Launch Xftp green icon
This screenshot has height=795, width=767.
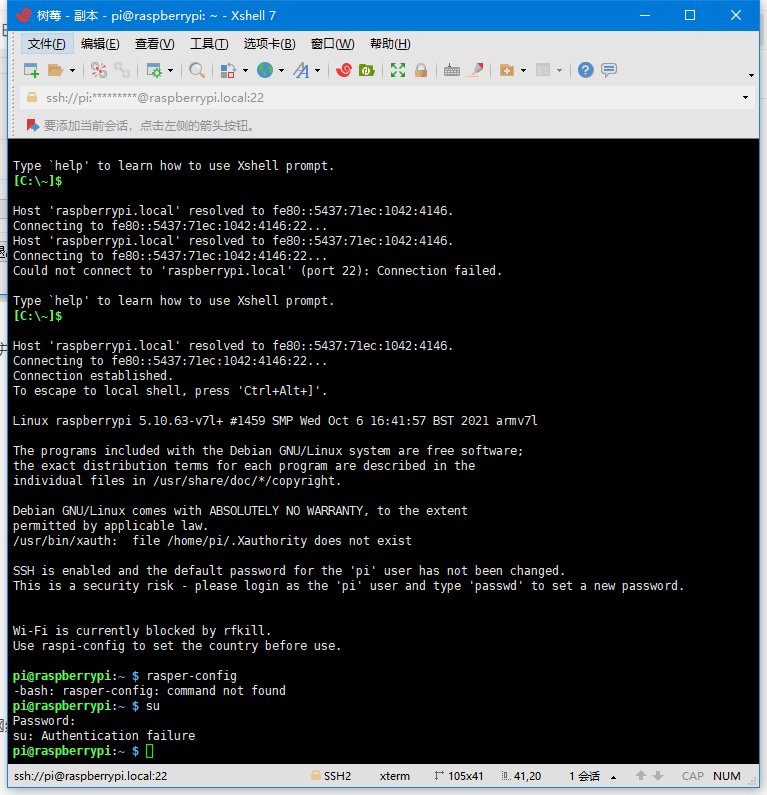(367, 70)
